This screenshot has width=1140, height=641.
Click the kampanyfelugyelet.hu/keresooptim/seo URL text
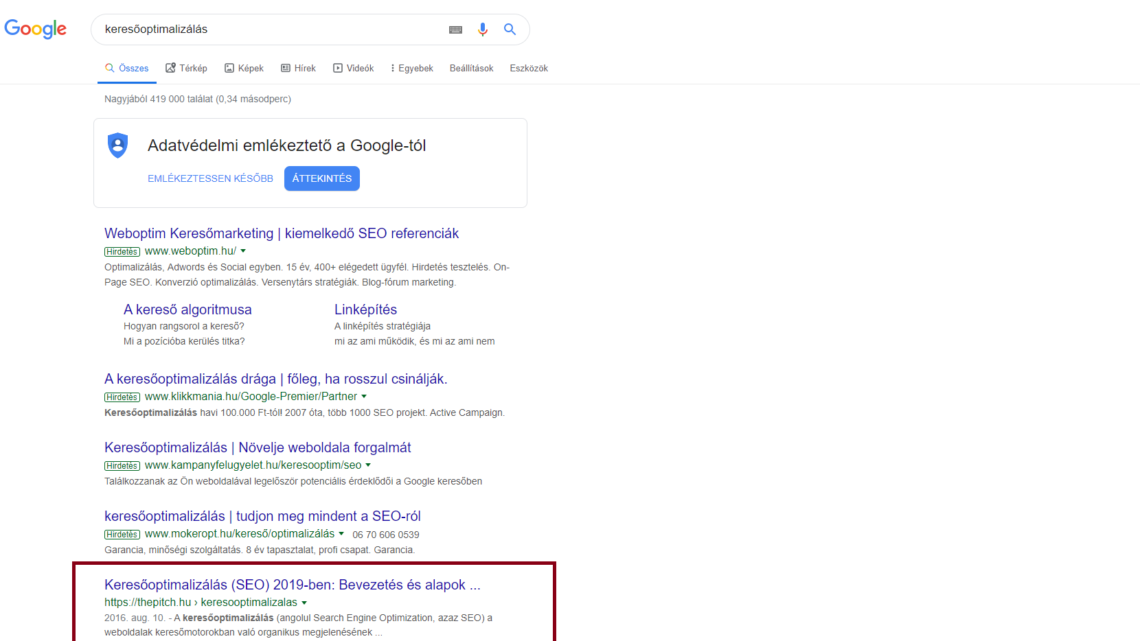tap(253, 465)
